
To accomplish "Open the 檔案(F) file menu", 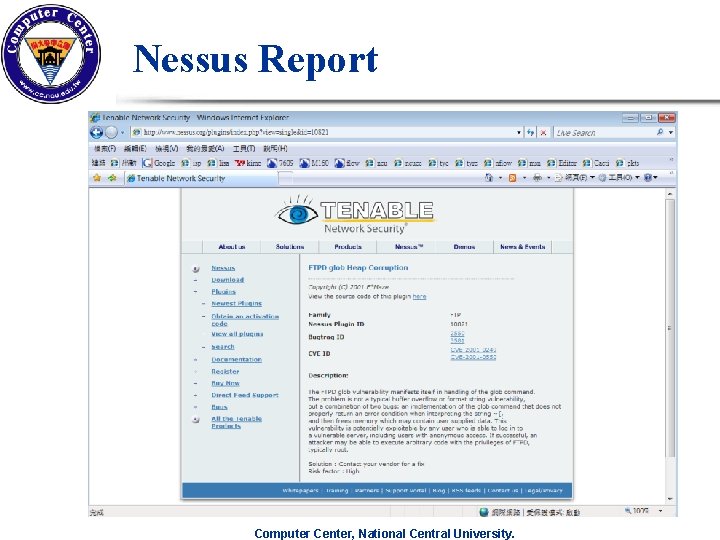I will (105, 148).
